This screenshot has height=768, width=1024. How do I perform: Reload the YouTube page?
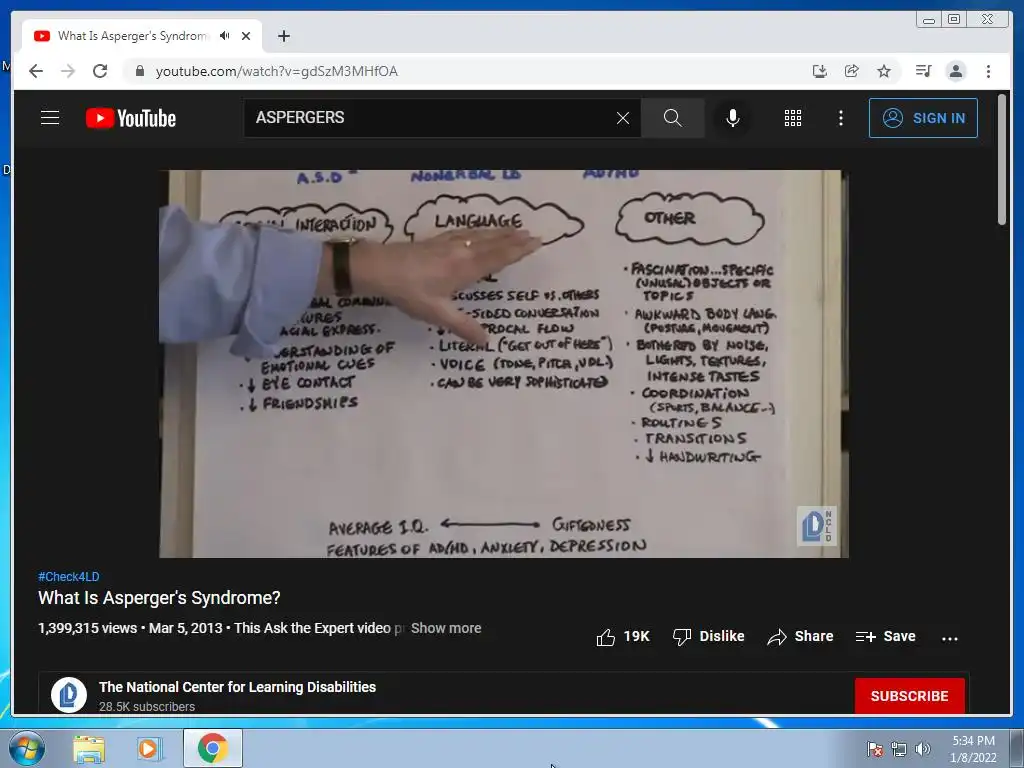coord(100,71)
